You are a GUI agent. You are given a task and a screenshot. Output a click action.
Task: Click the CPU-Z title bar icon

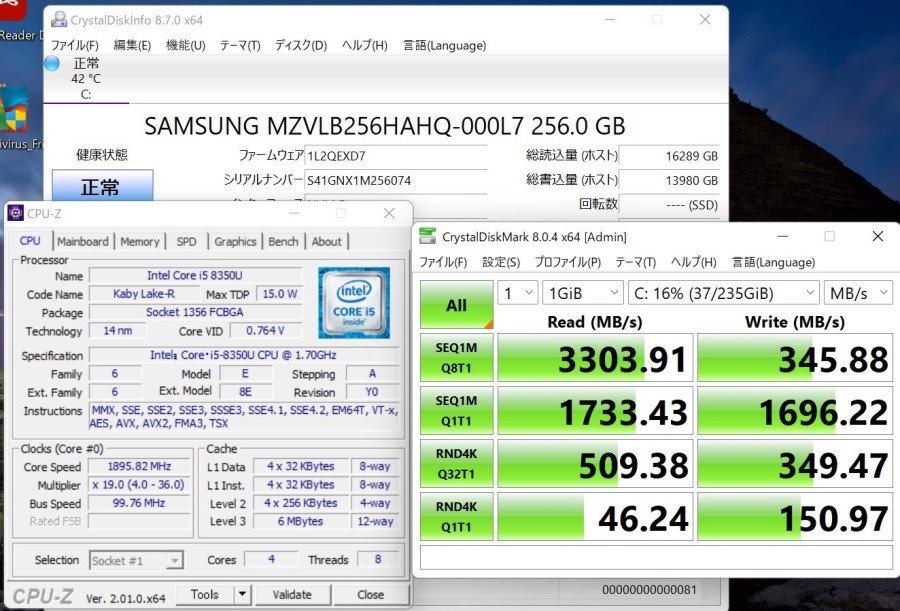coord(15,213)
